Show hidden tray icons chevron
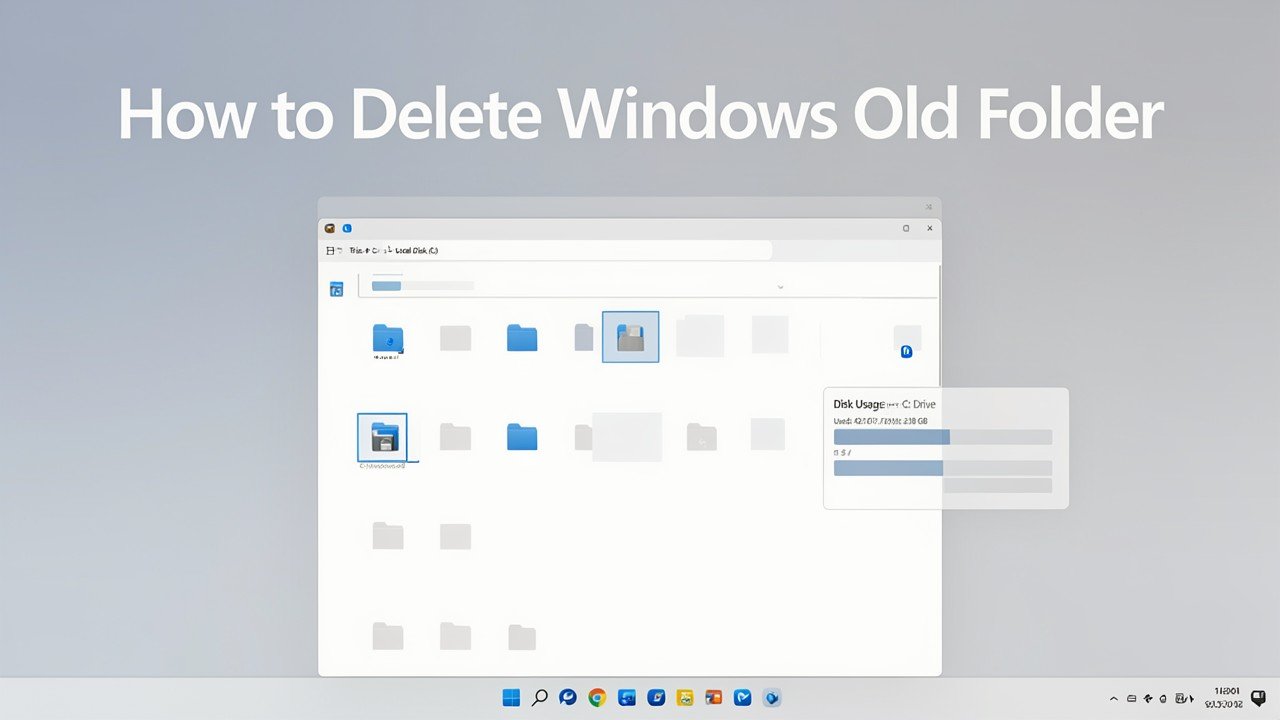This screenshot has width=1280, height=720. (1114, 698)
